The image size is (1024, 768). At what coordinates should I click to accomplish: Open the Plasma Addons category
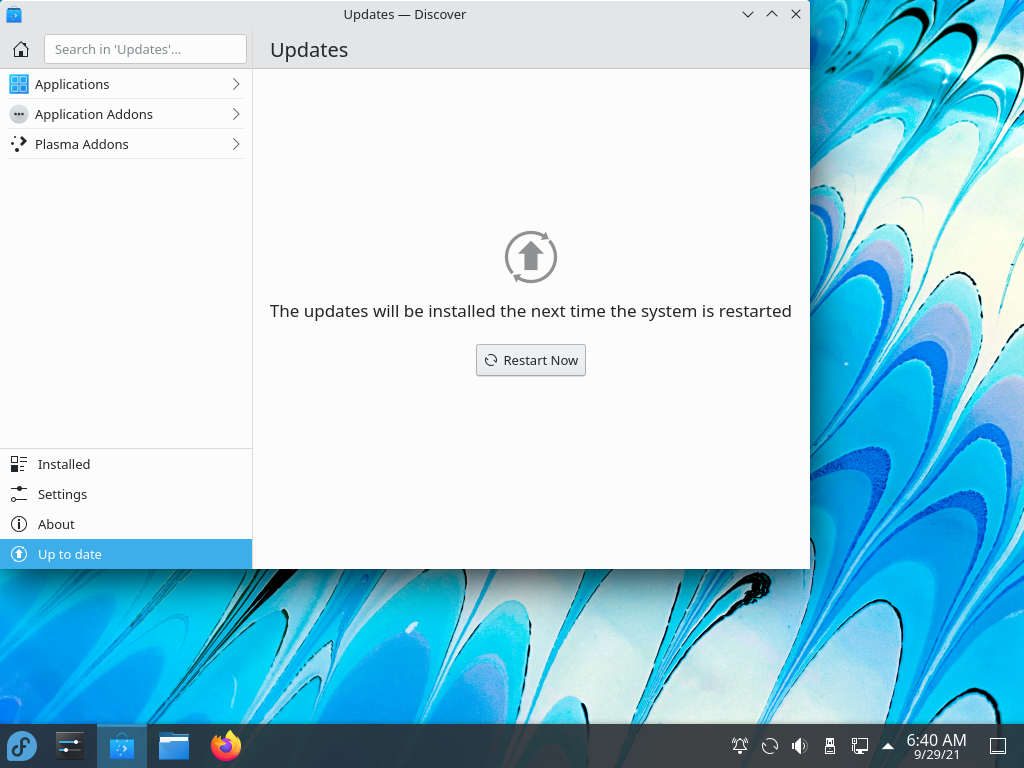tap(125, 144)
